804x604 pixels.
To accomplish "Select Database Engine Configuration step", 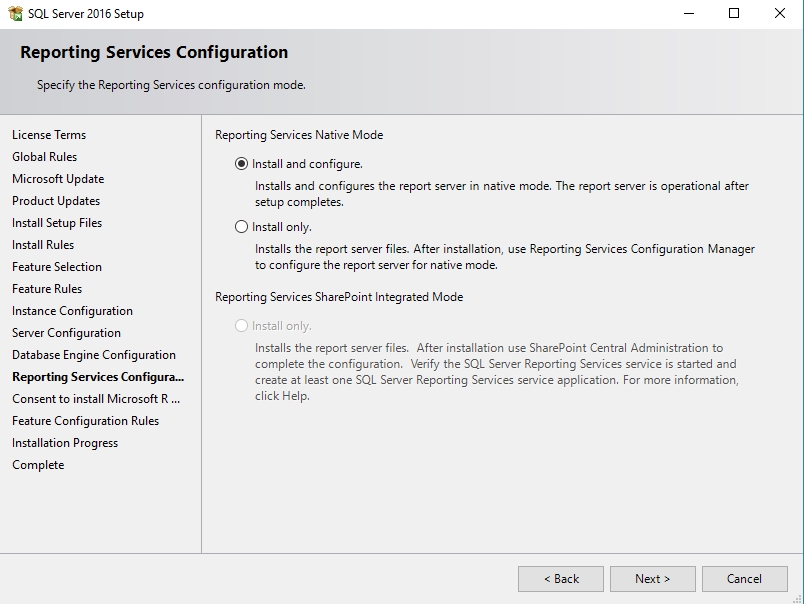I will point(94,355).
